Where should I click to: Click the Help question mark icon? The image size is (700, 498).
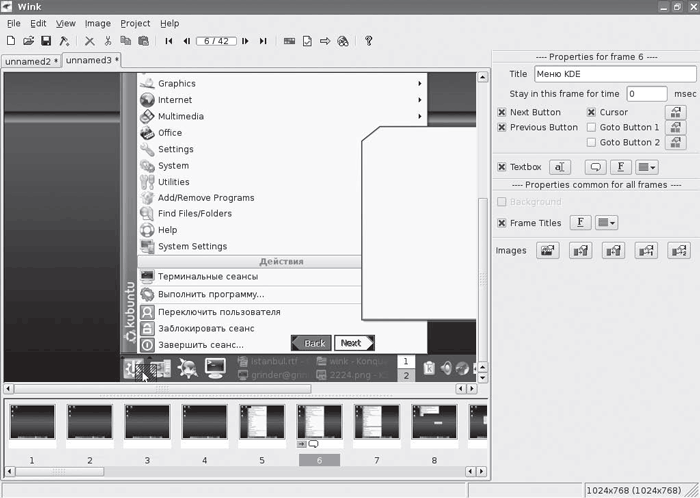tap(369, 41)
